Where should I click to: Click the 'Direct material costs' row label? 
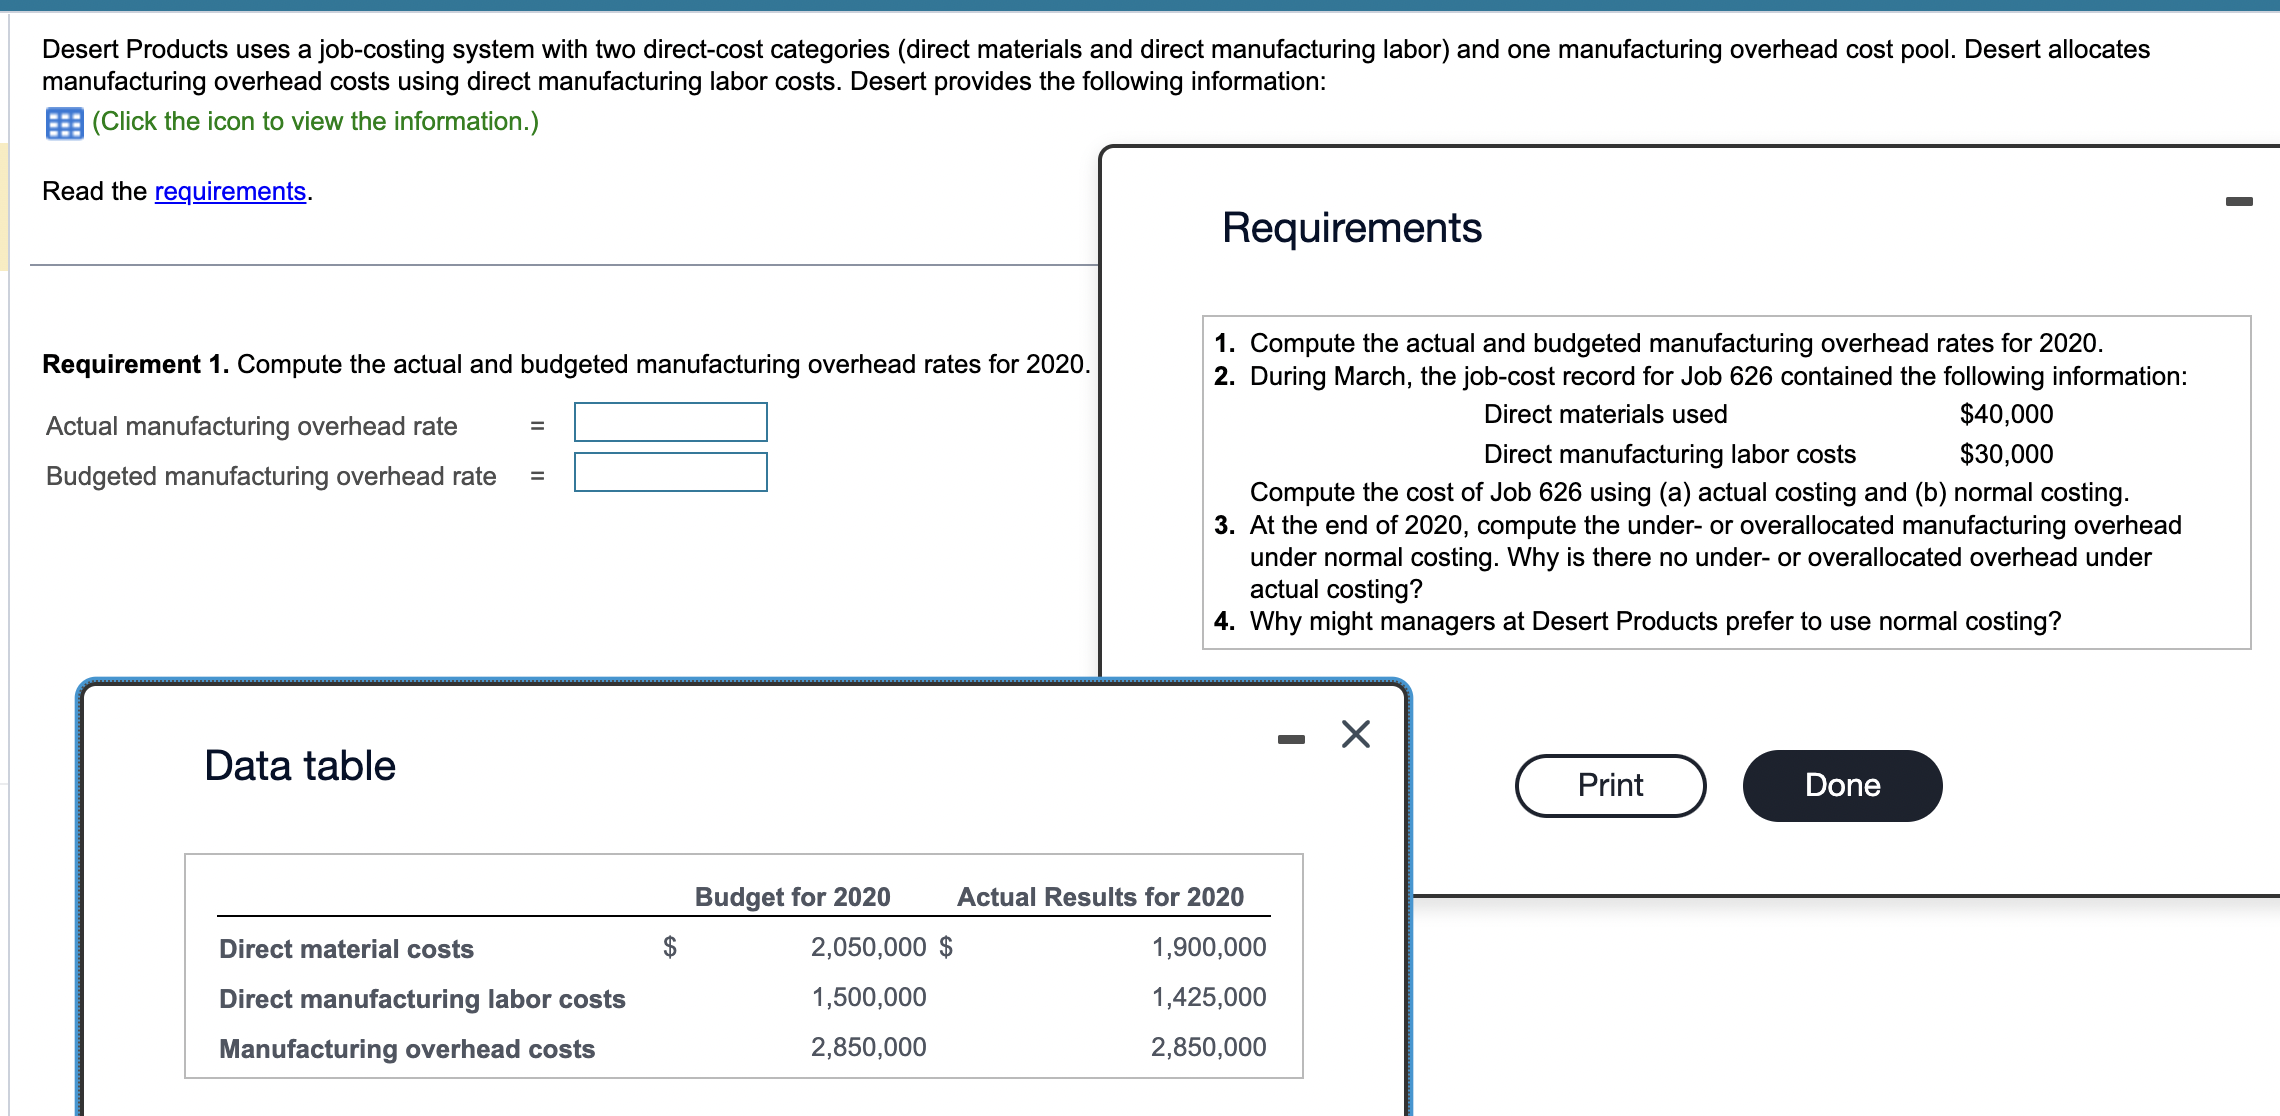click(346, 949)
